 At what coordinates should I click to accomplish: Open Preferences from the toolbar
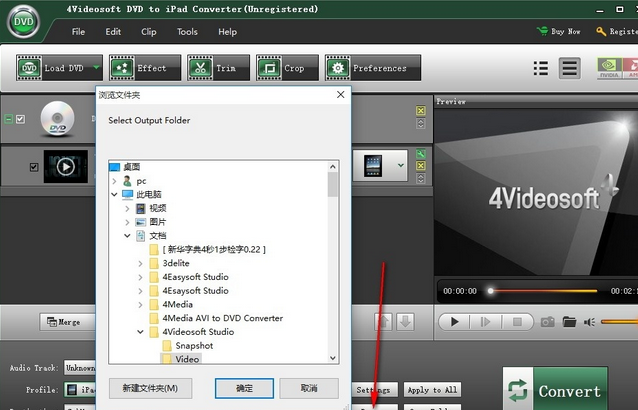(373, 68)
